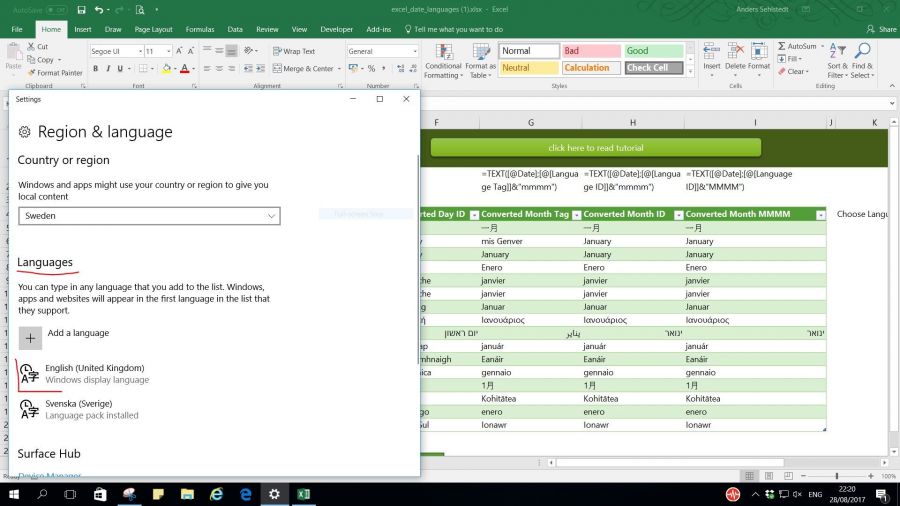Click the Percent Style icon
This screenshot has height=506, width=900.
click(371, 68)
